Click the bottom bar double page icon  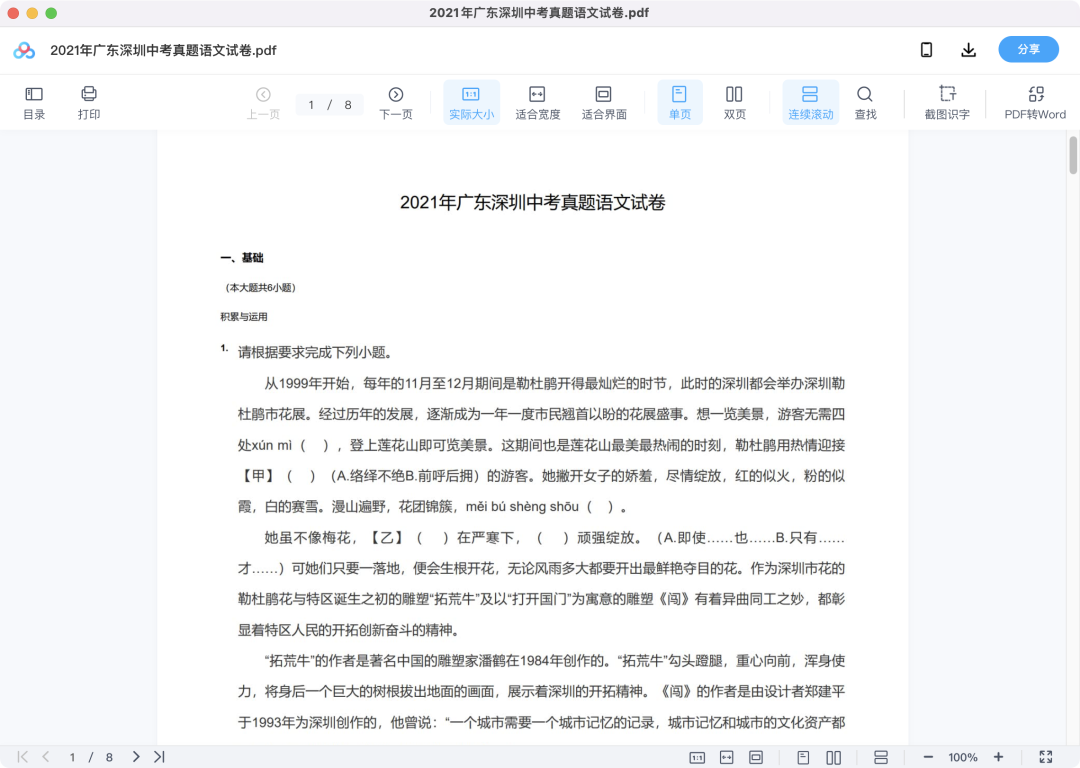[x=833, y=758]
